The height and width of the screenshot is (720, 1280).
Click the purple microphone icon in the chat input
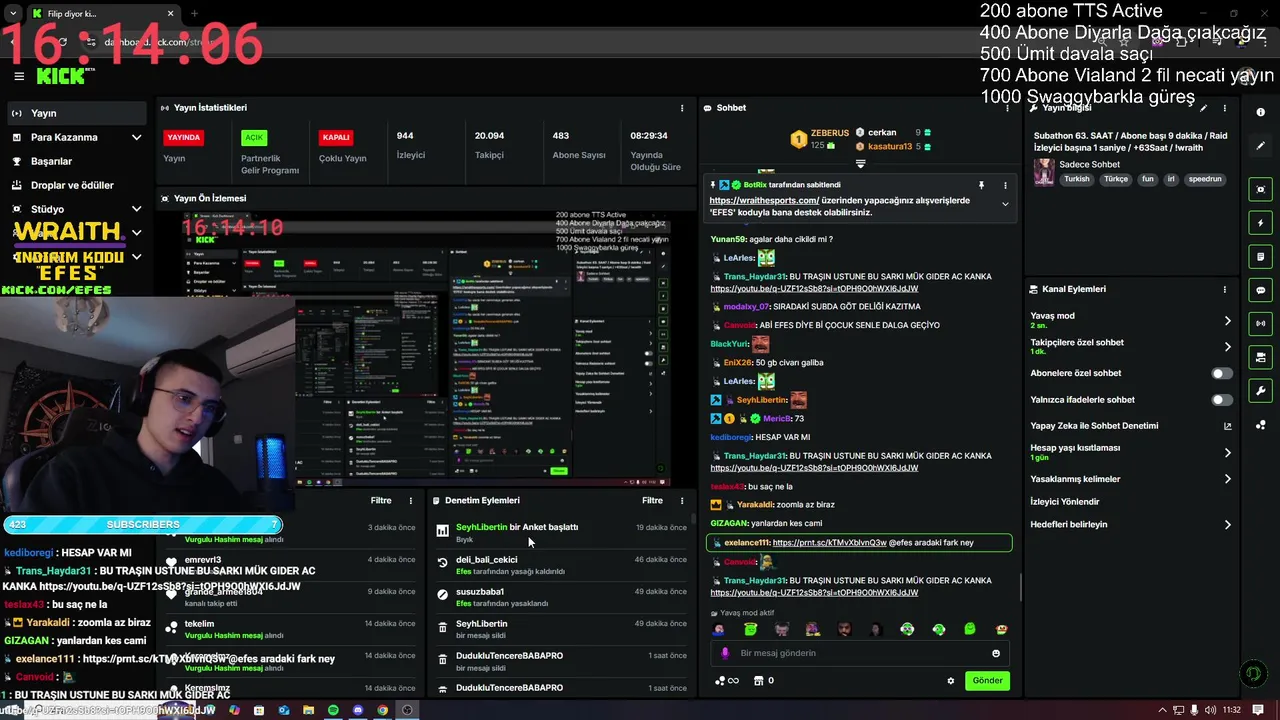tap(725, 653)
